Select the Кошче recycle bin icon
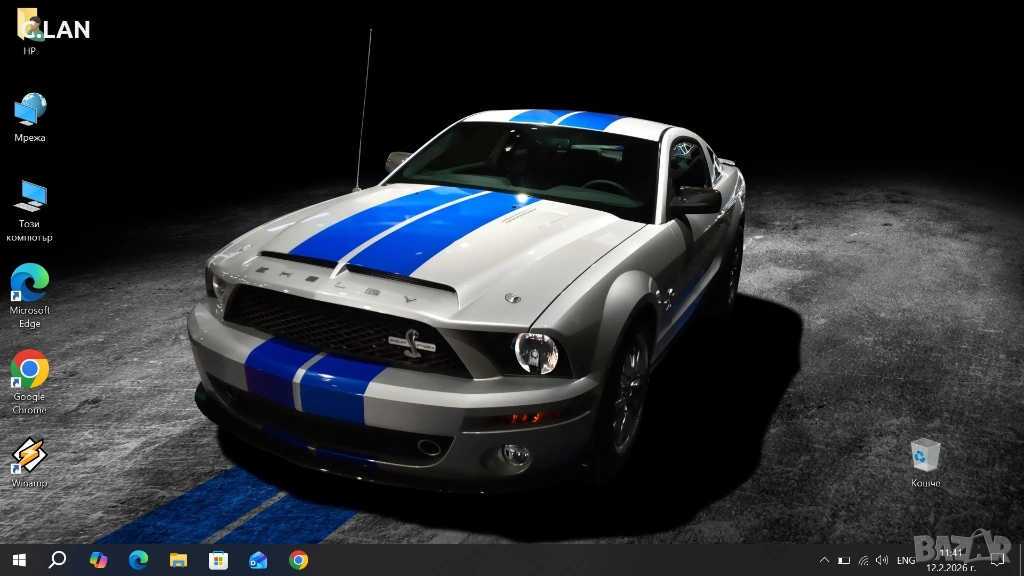The height and width of the screenshot is (576, 1024). (925, 456)
